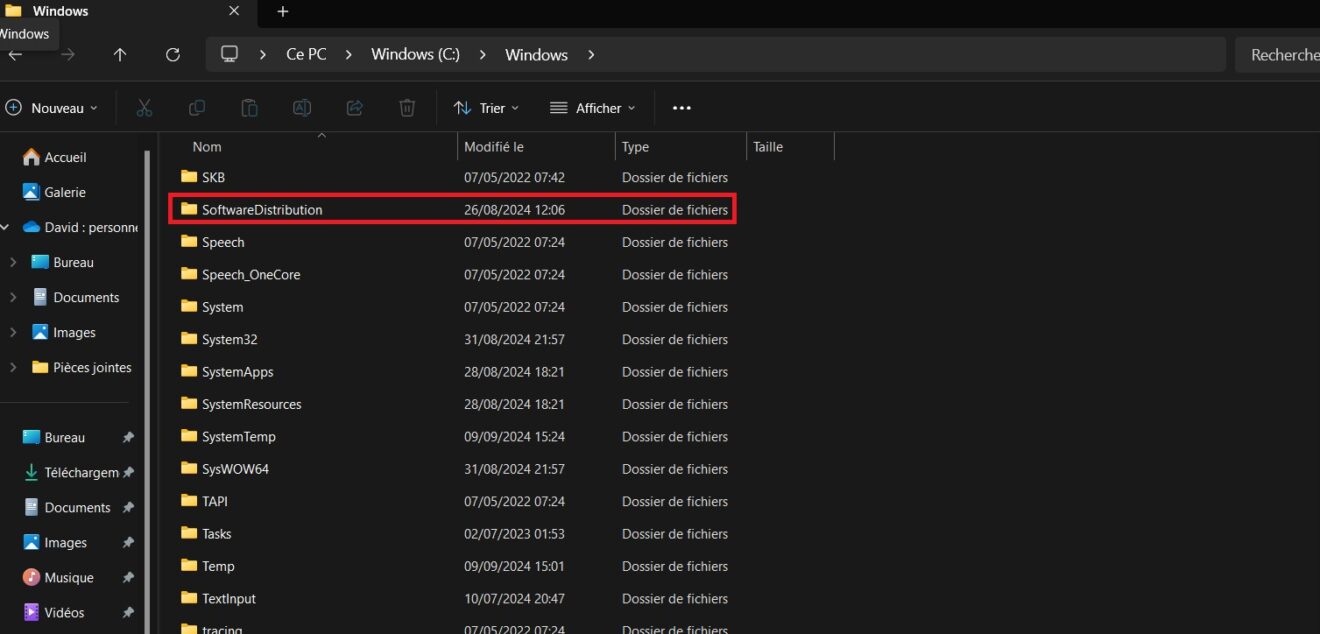
Task: Sort files by clicking the Nom column header
Action: tap(206, 146)
